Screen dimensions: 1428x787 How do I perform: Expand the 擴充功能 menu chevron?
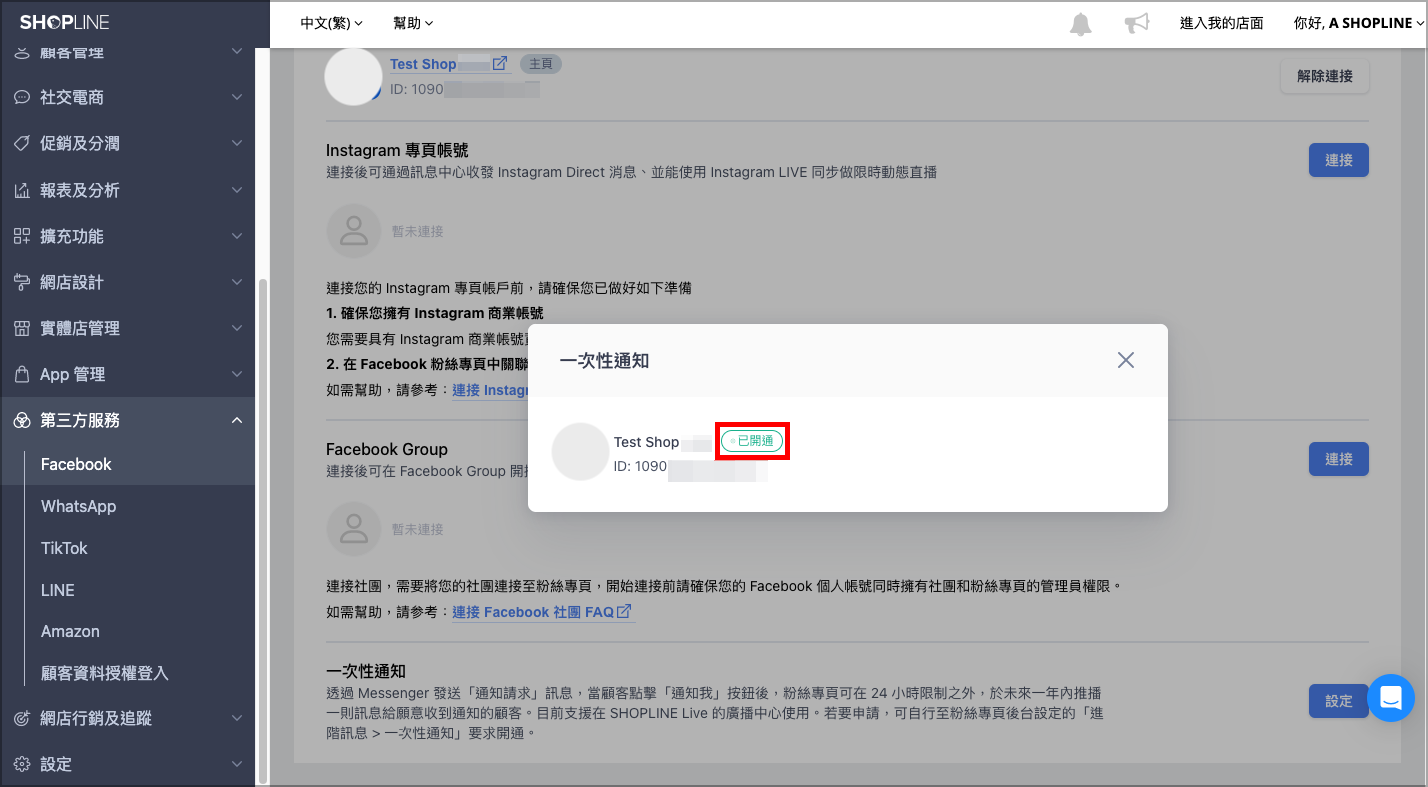[237, 236]
